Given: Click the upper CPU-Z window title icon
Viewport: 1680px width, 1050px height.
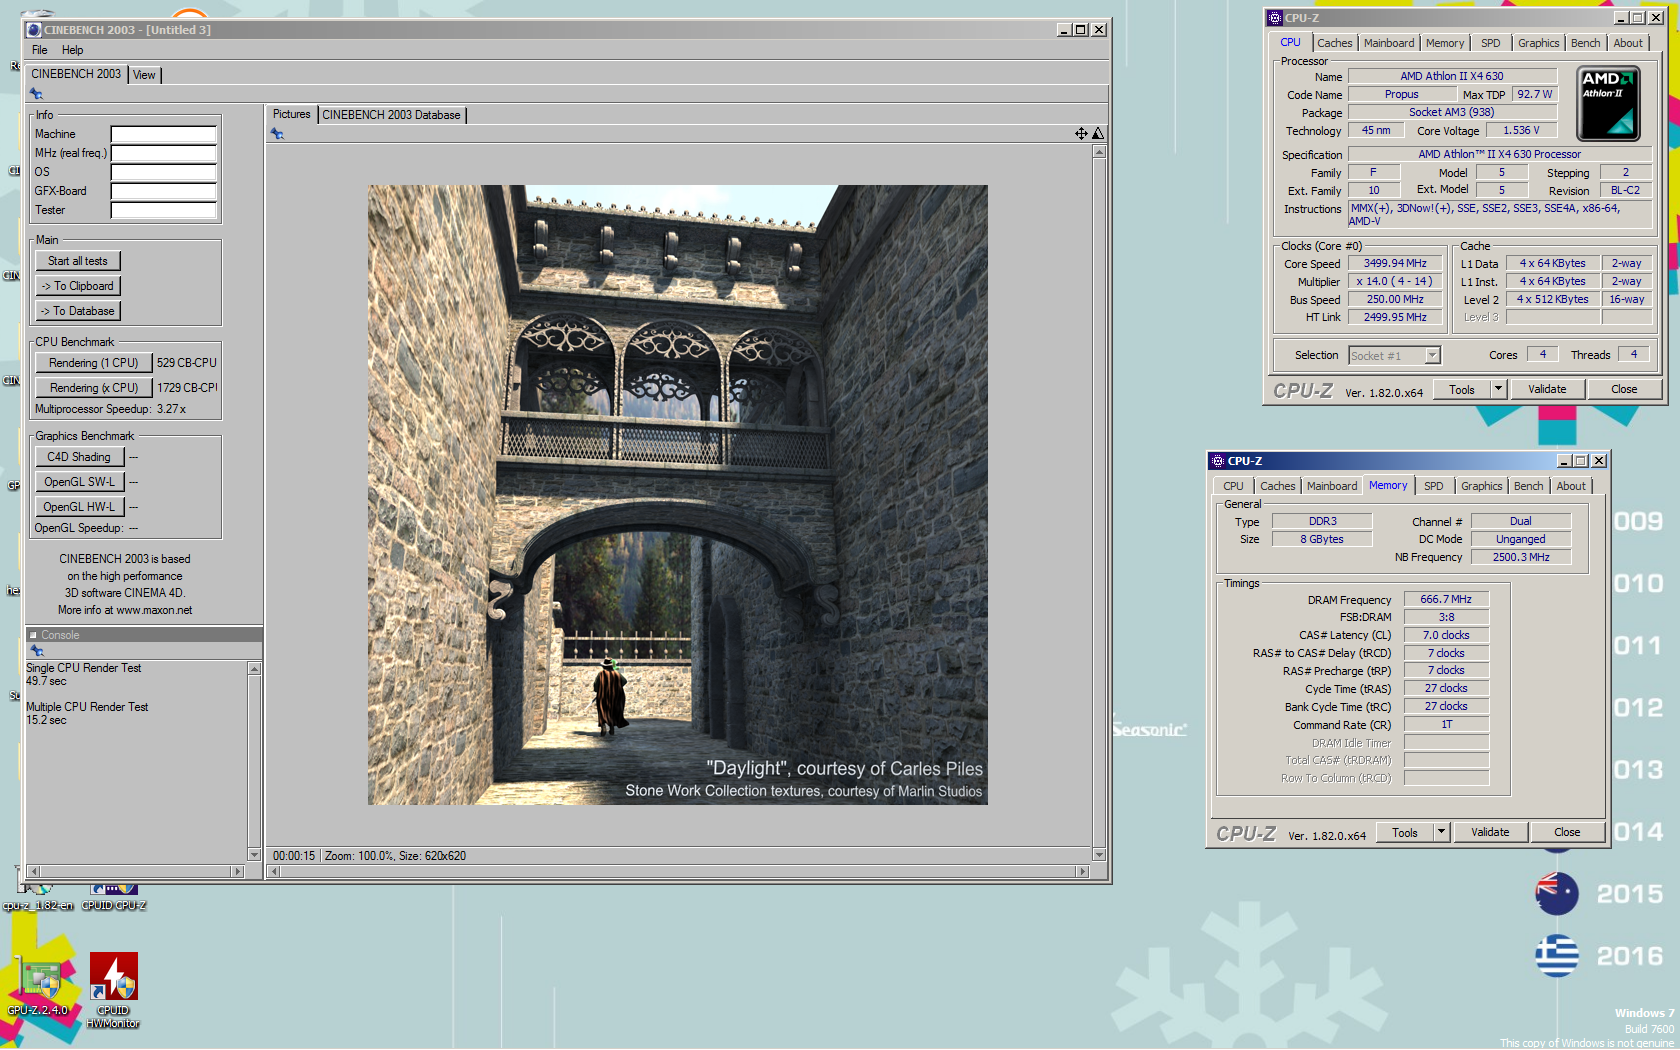Looking at the screenshot, I should 1274,18.
